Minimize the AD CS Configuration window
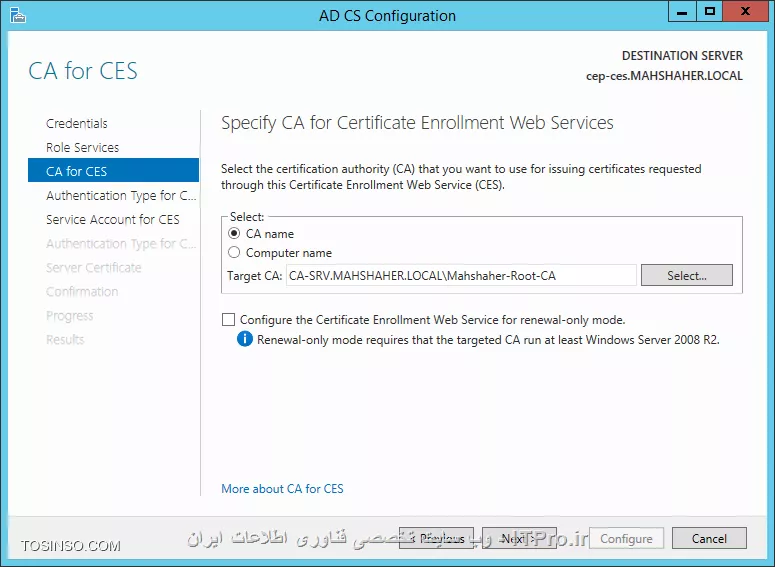This screenshot has height=567, width=775. 682,11
